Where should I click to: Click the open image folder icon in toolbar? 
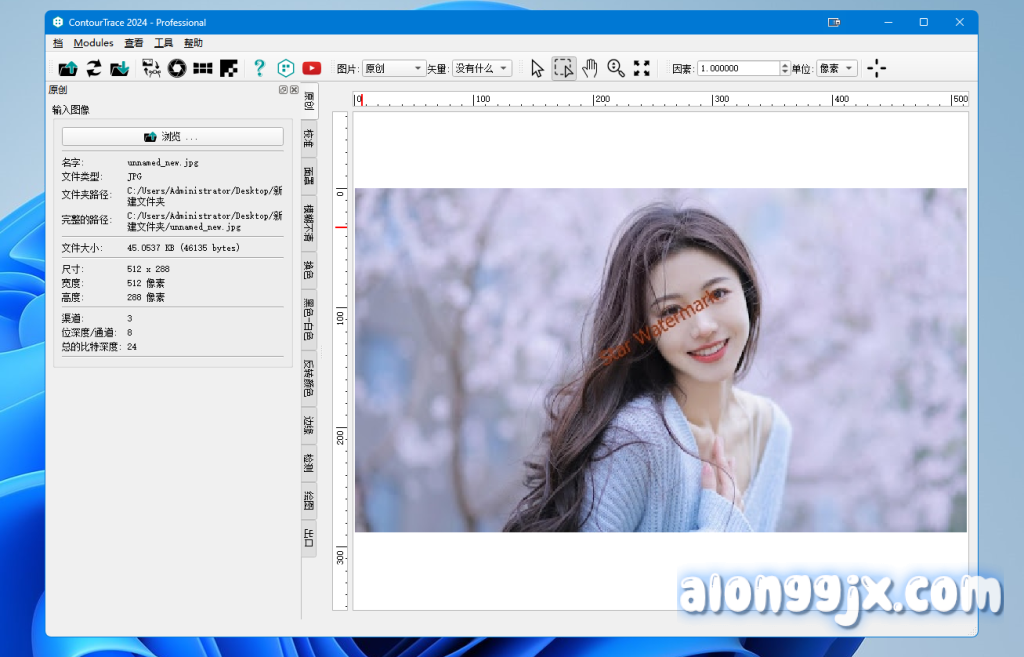68,68
